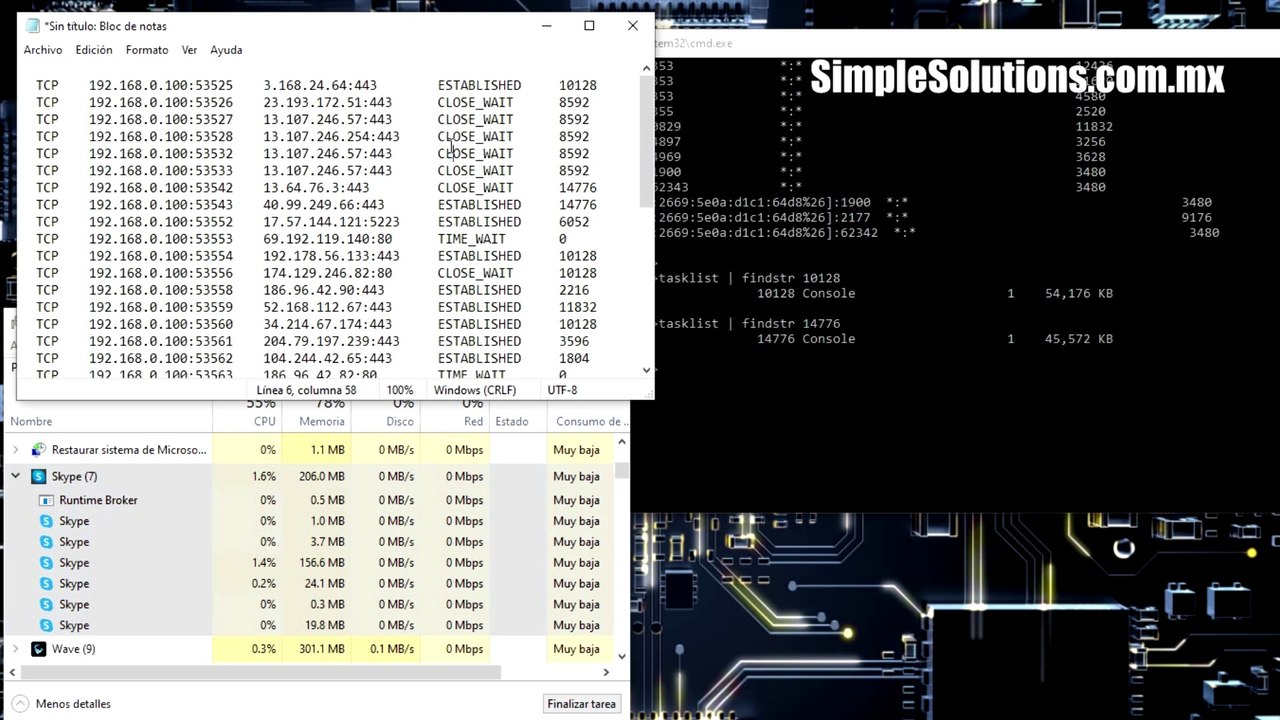Image resolution: width=1280 pixels, height=720 pixels.
Task: Close the Notepad window
Action: pyautogui.click(x=632, y=26)
